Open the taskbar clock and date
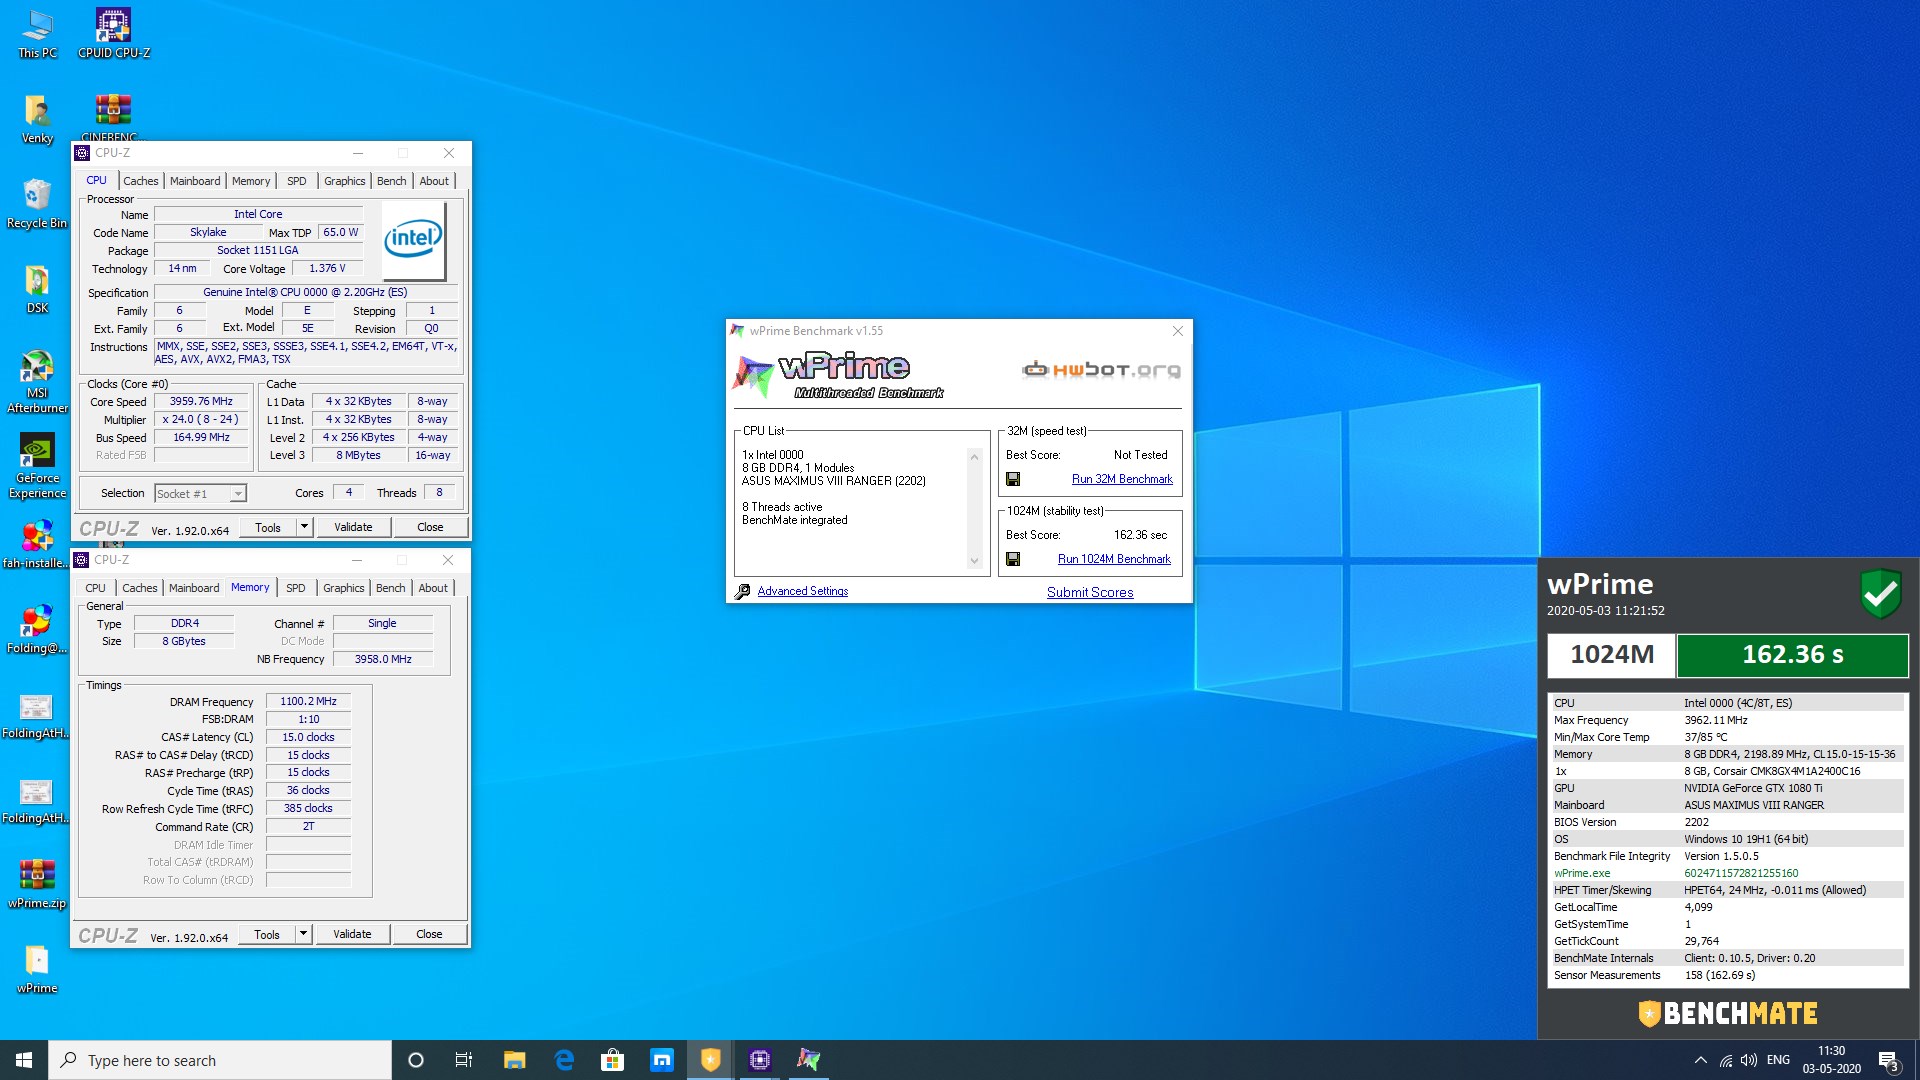The height and width of the screenshot is (1080, 1920). pyautogui.click(x=1831, y=1060)
